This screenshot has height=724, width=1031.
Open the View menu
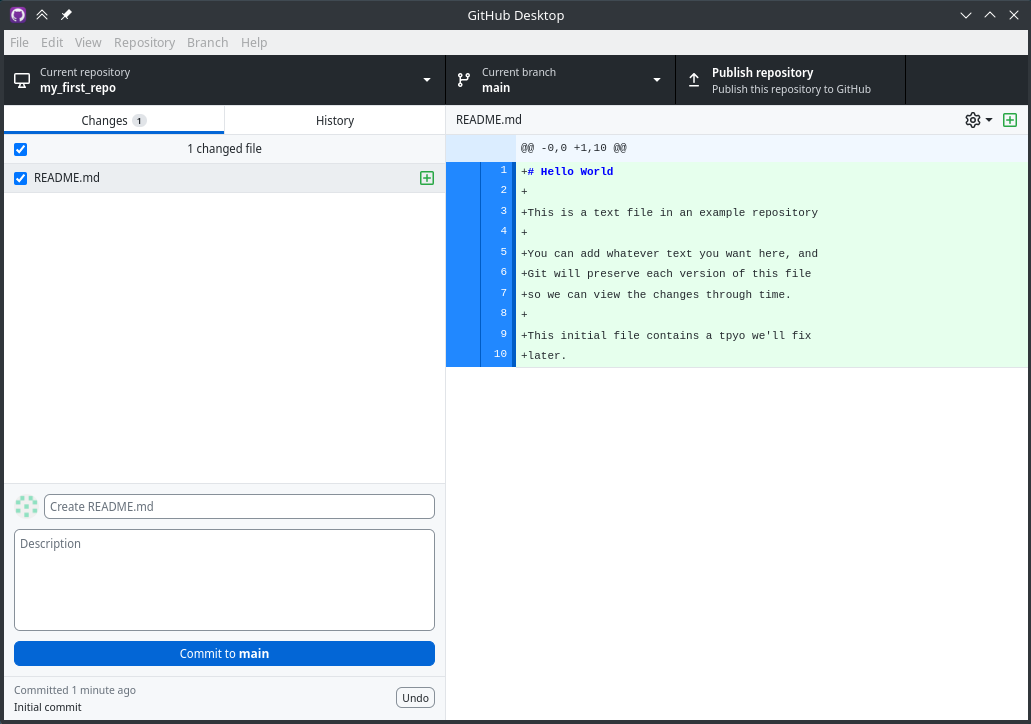[x=88, y=43]
